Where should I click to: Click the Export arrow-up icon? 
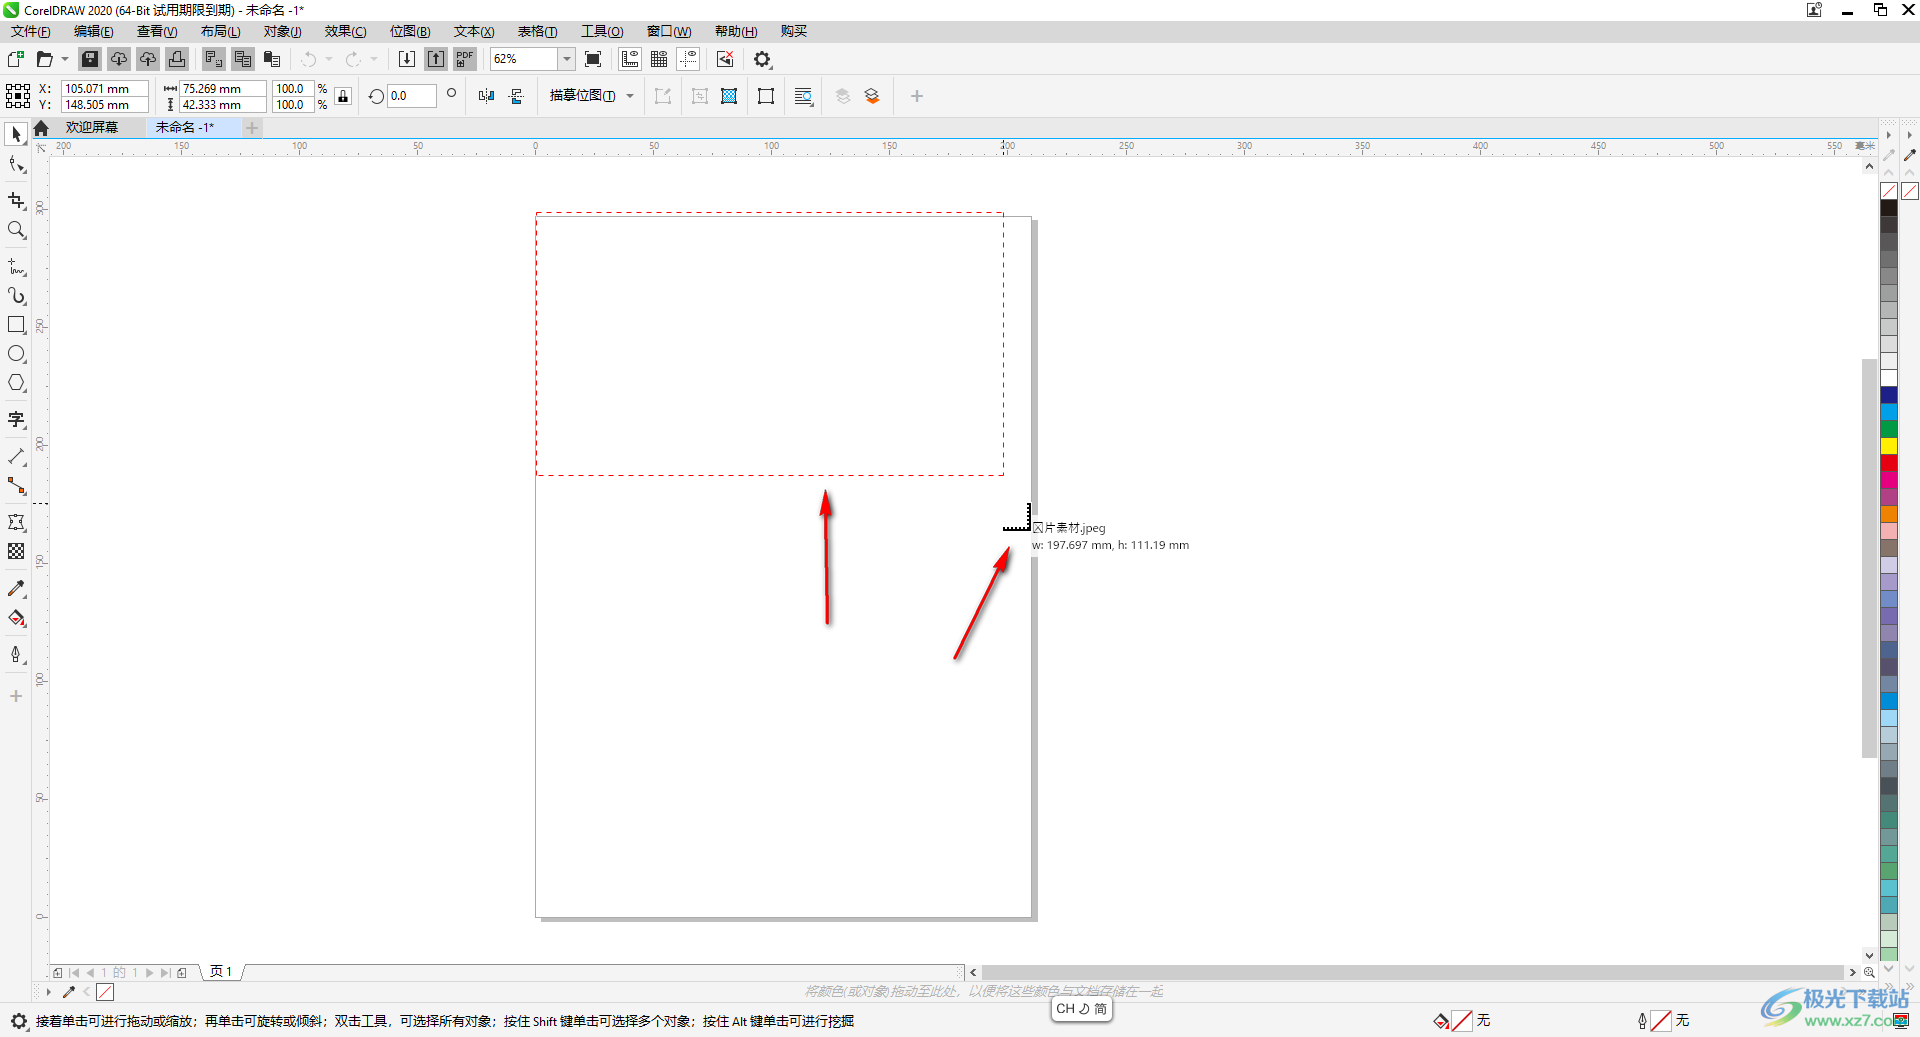(x=436, y=59)
